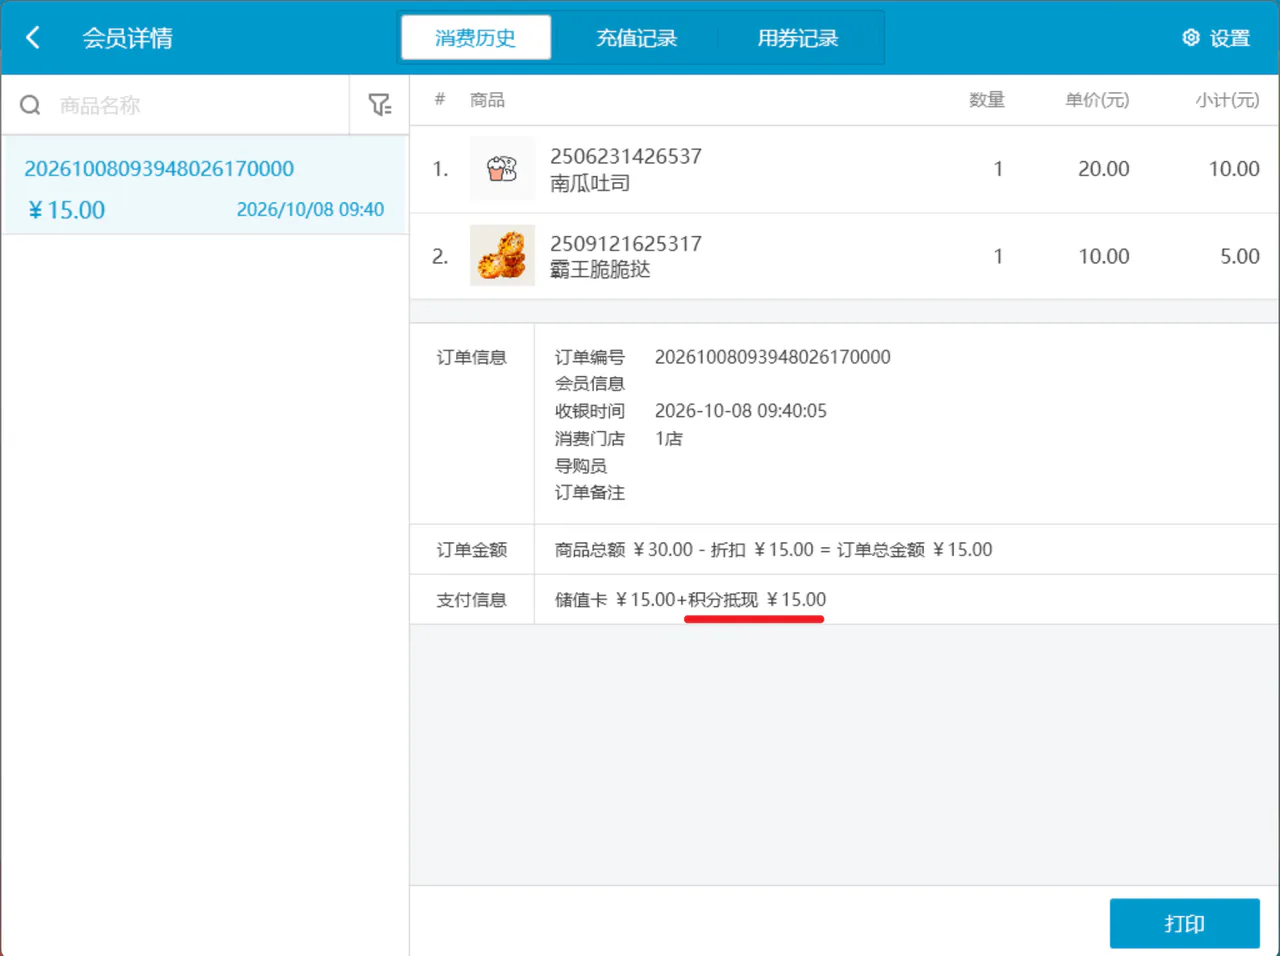Click the 霸王脆脆挞 product name

[600, 269]
